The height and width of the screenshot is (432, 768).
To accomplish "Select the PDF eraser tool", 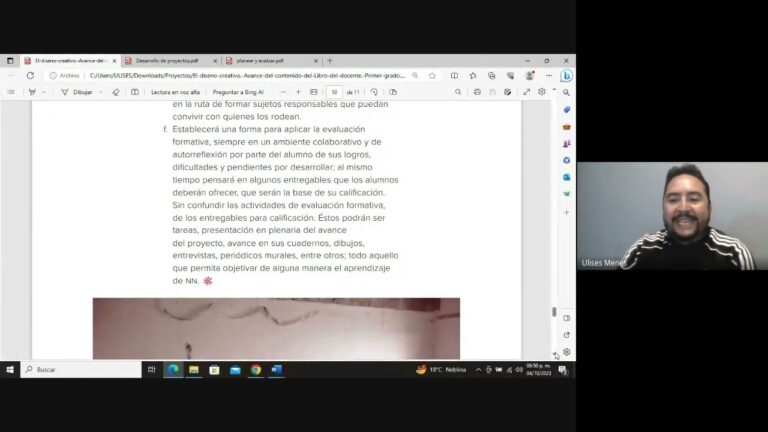I will 116,92.
